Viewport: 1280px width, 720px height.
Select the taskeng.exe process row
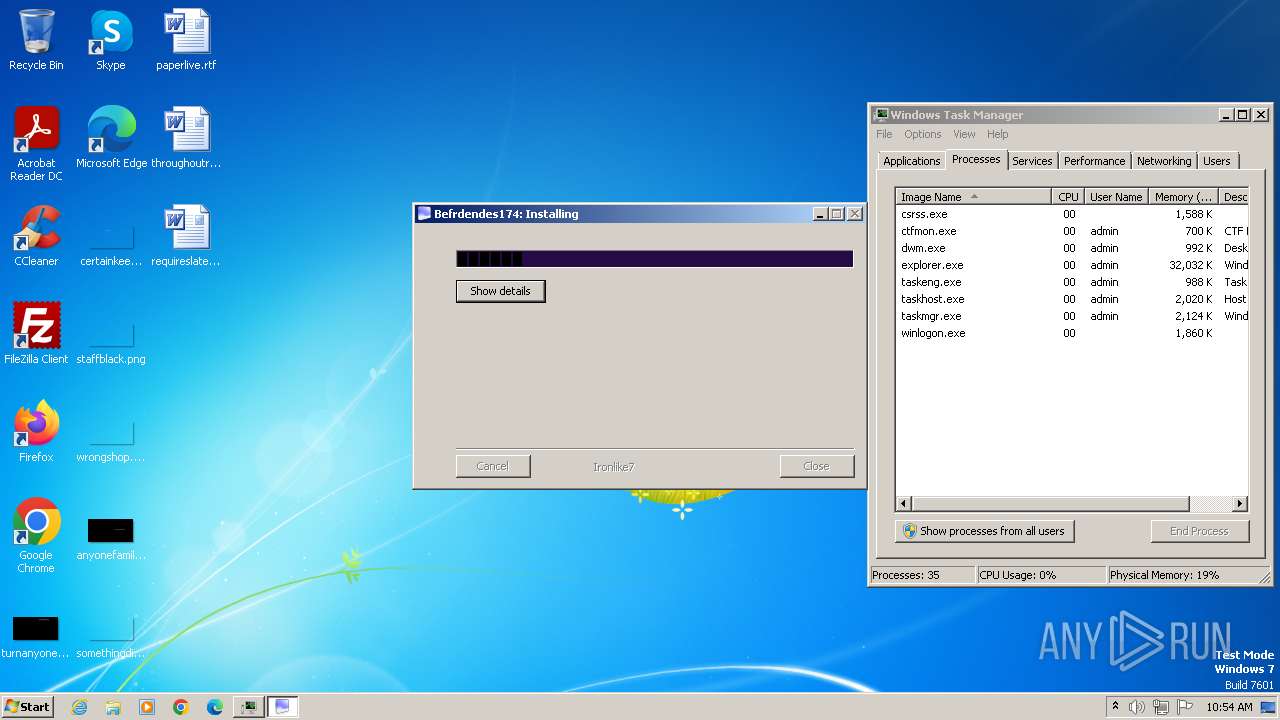1072,282
